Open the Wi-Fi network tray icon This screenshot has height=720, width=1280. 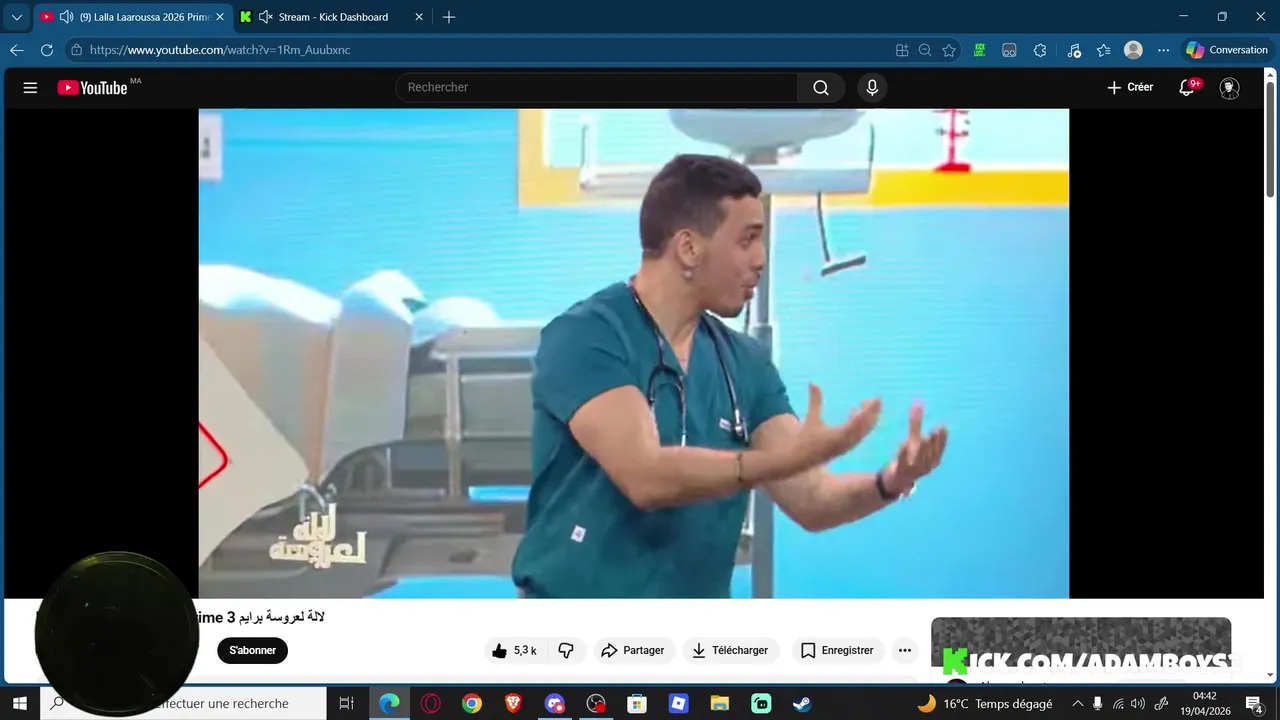(1117, 704)
